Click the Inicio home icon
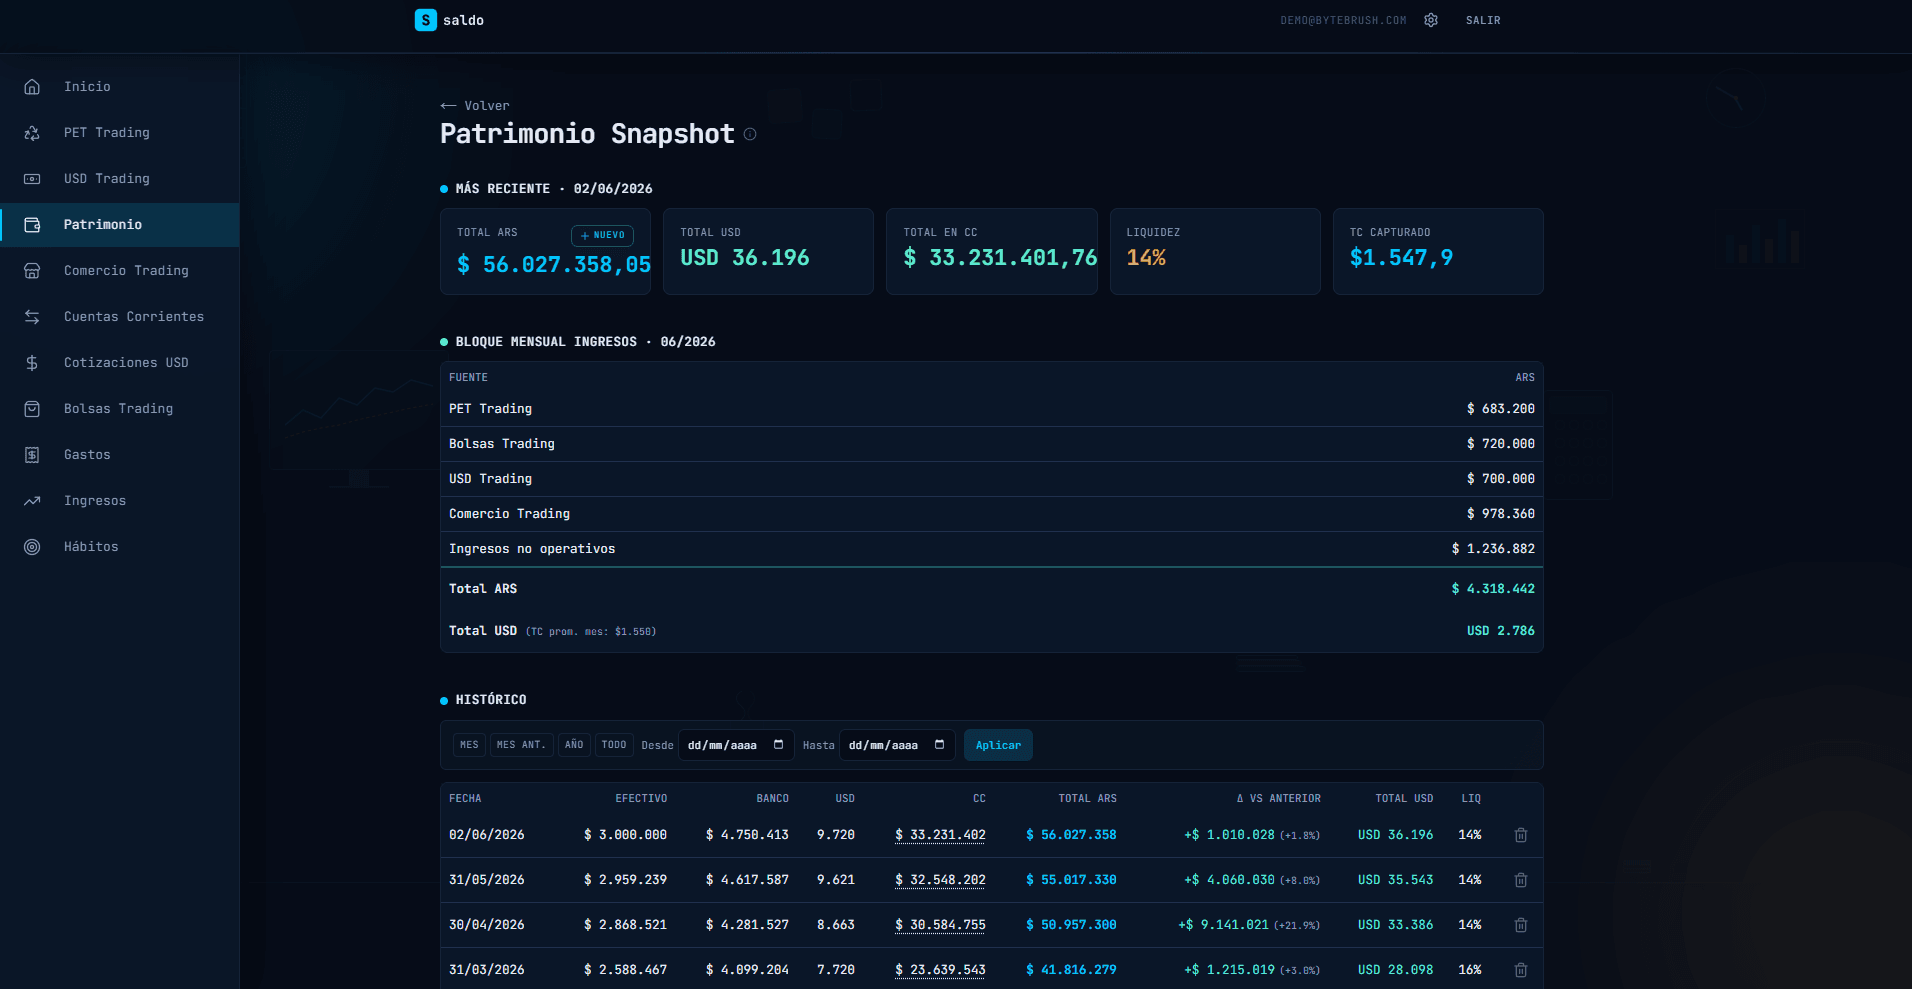The height and width of the screenshot is (989, 1912). coord(32,87)
